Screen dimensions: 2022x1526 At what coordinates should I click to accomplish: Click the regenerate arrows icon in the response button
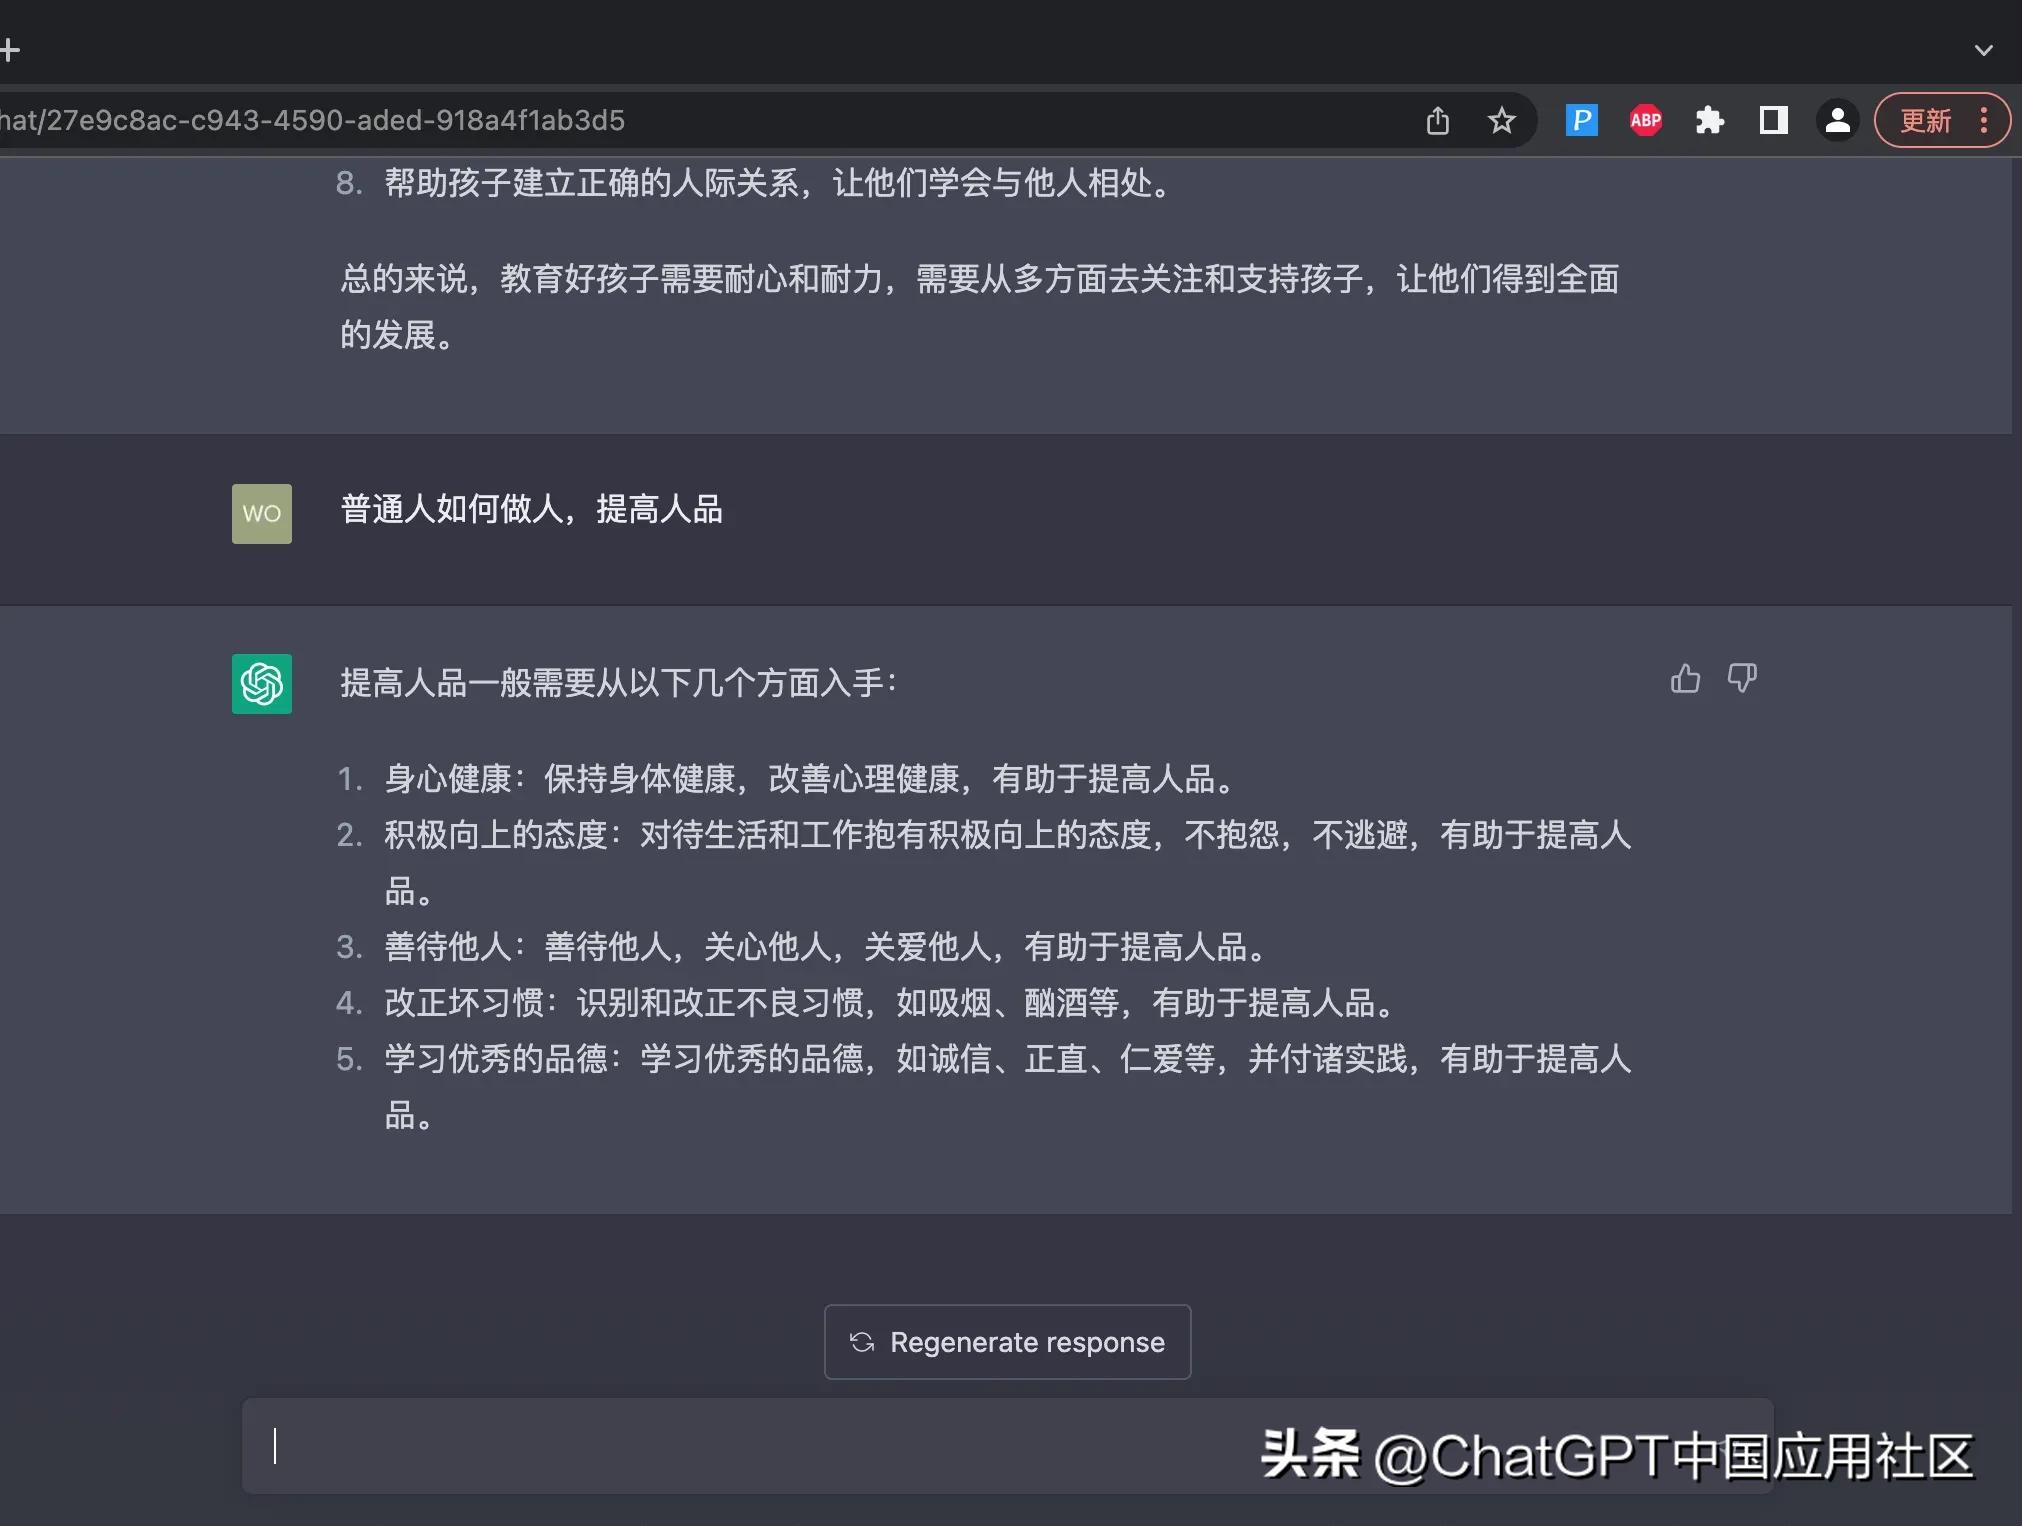pyautogui.click(x=861, y=1342)
